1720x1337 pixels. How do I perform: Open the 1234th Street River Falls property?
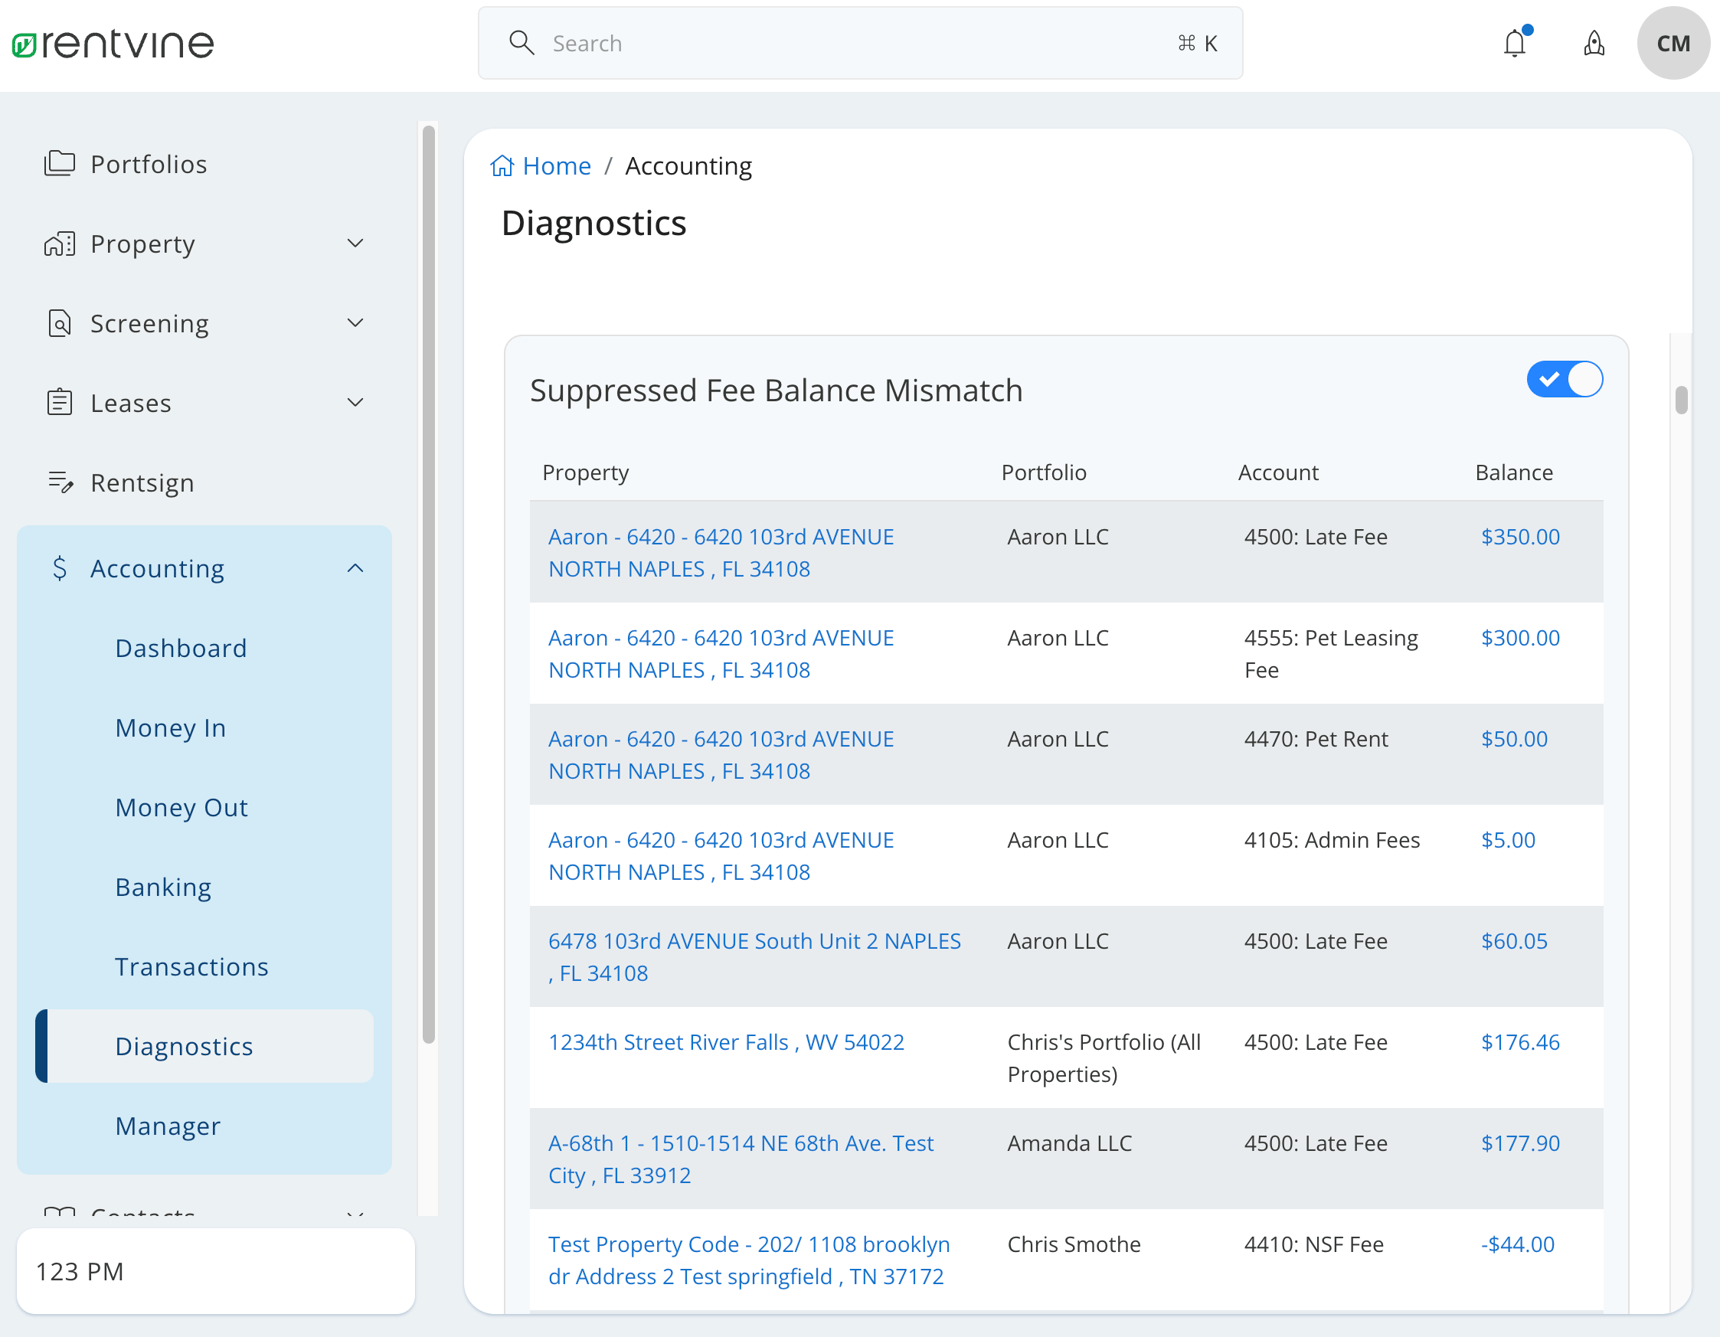pos(726,1041)
